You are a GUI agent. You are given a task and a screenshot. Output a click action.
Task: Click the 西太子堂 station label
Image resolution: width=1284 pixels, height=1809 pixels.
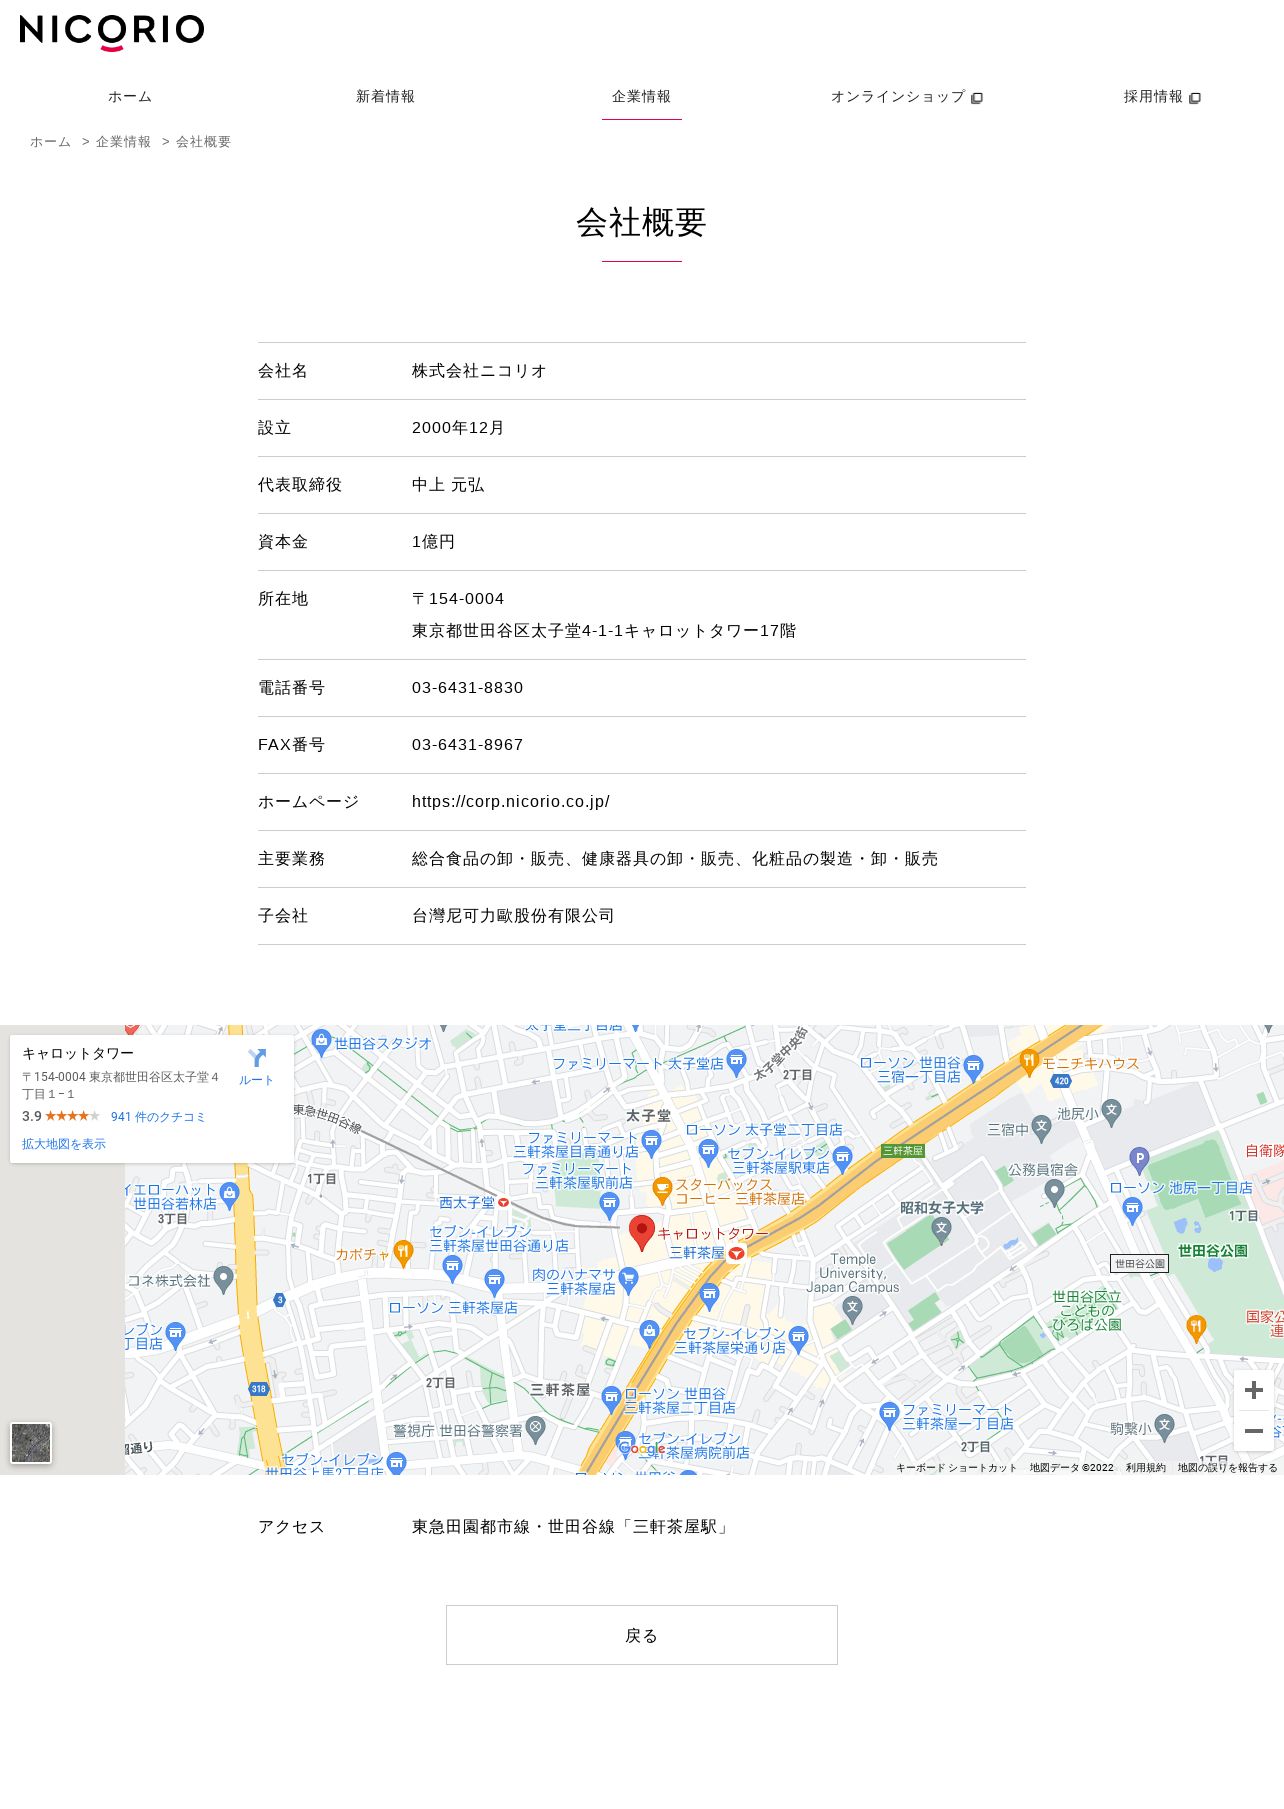click(467, 1202)
